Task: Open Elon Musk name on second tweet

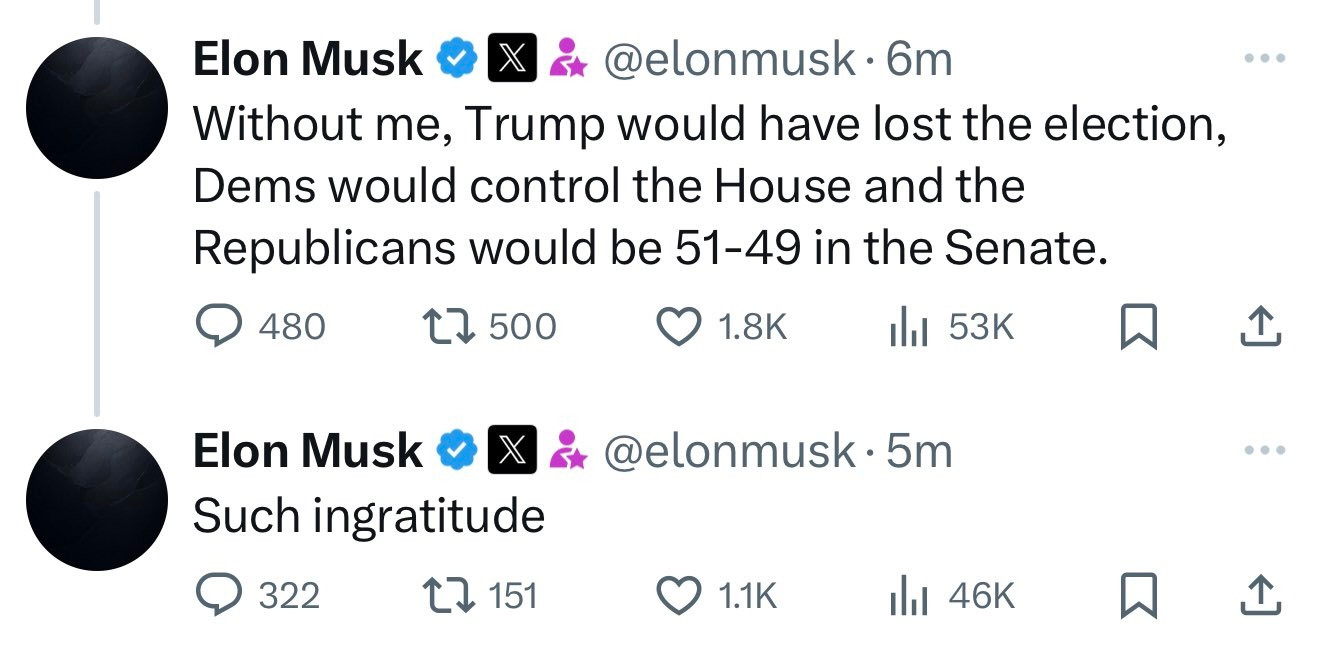Action: (x=307, y=451)
